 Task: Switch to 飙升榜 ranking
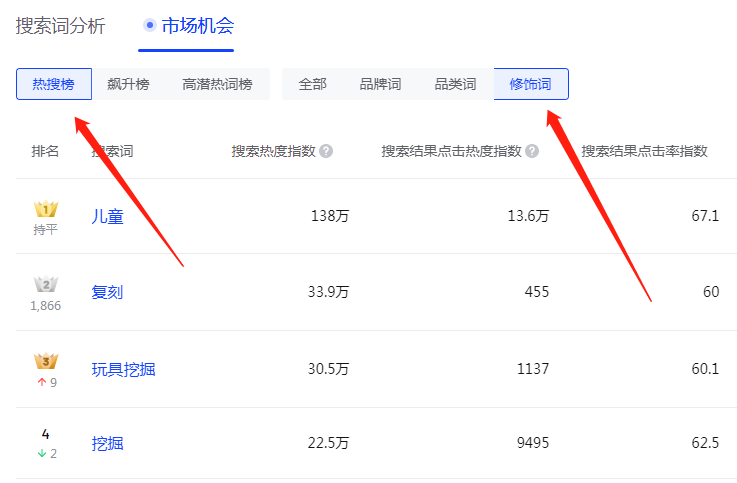click(128, 84)
